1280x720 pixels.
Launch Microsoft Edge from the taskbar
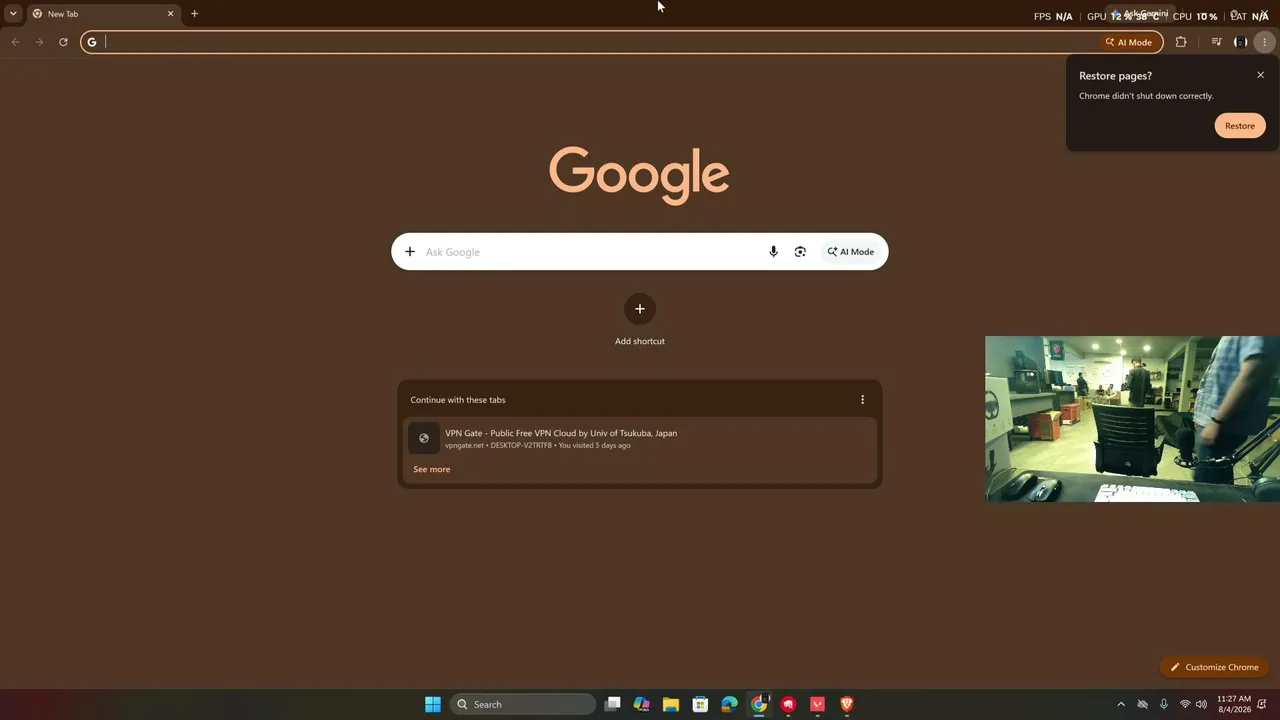click(730, 704)
